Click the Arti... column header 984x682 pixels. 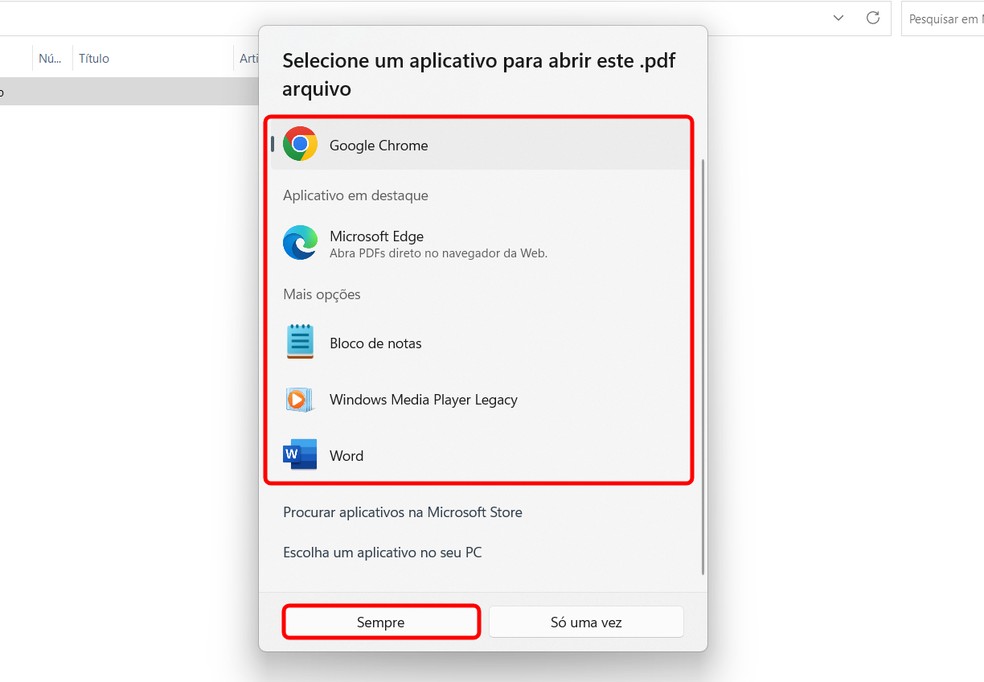(249, 58)
